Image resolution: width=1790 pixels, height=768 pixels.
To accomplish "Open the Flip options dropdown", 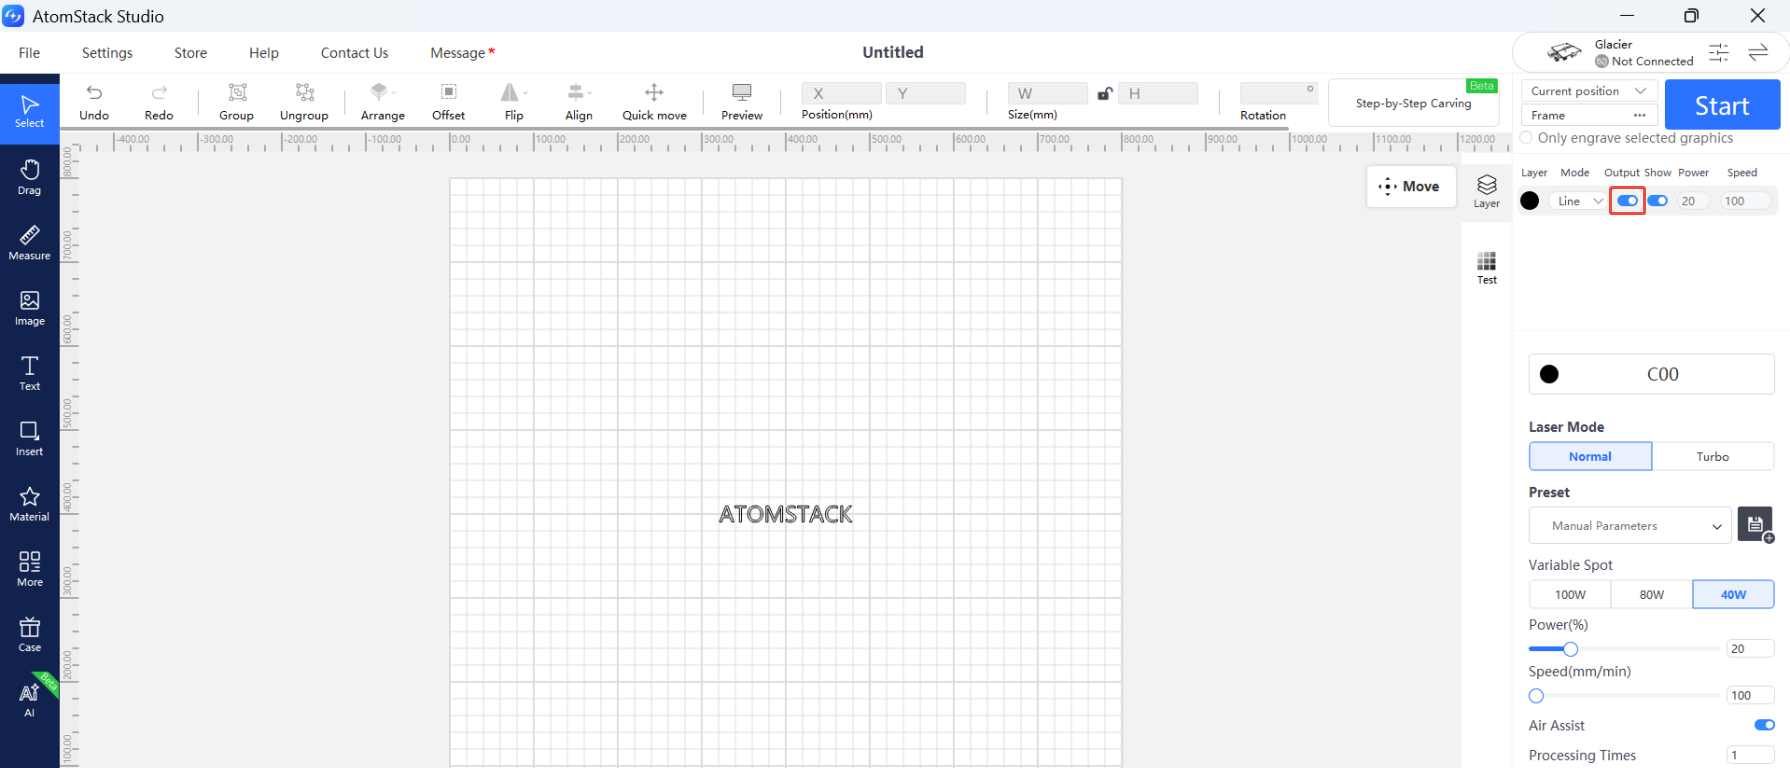I will 514,102.
